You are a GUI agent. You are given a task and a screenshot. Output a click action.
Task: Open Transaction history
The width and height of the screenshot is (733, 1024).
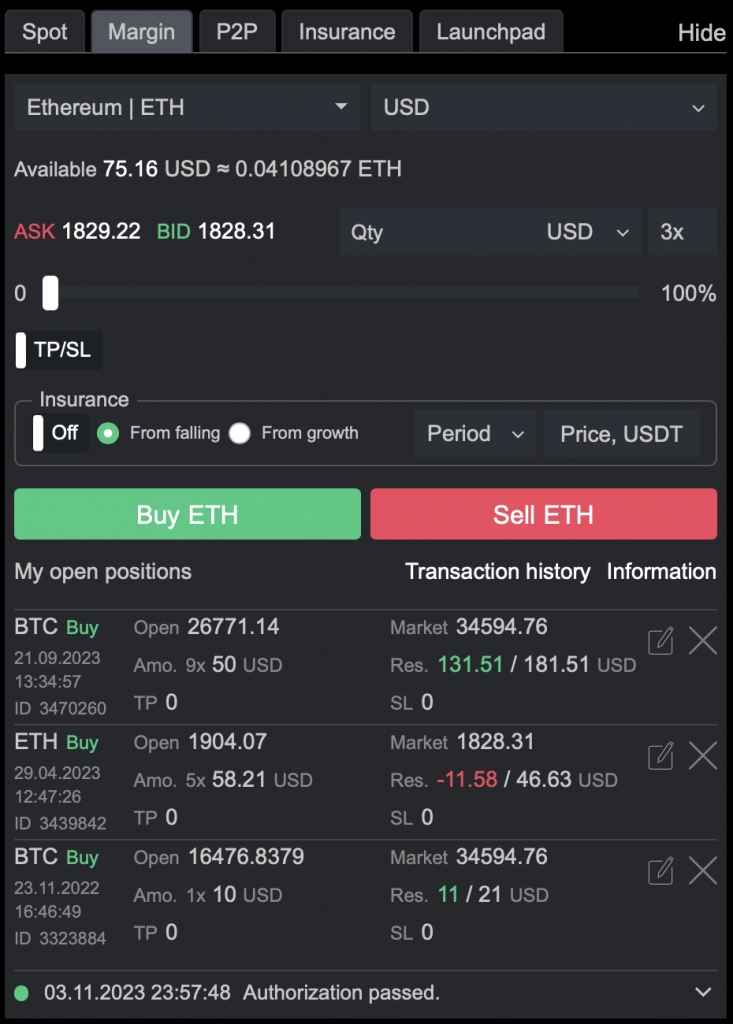pos(498,571)
